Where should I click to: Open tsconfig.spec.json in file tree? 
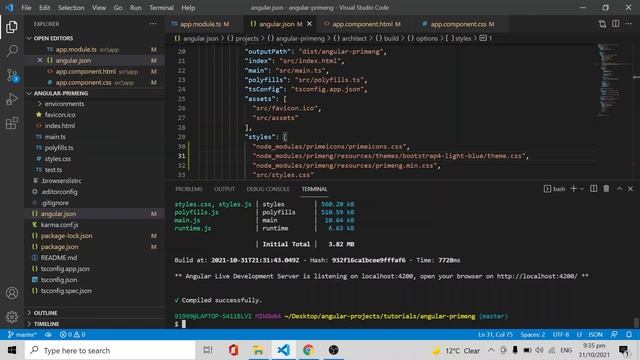(x=66, y=291)
